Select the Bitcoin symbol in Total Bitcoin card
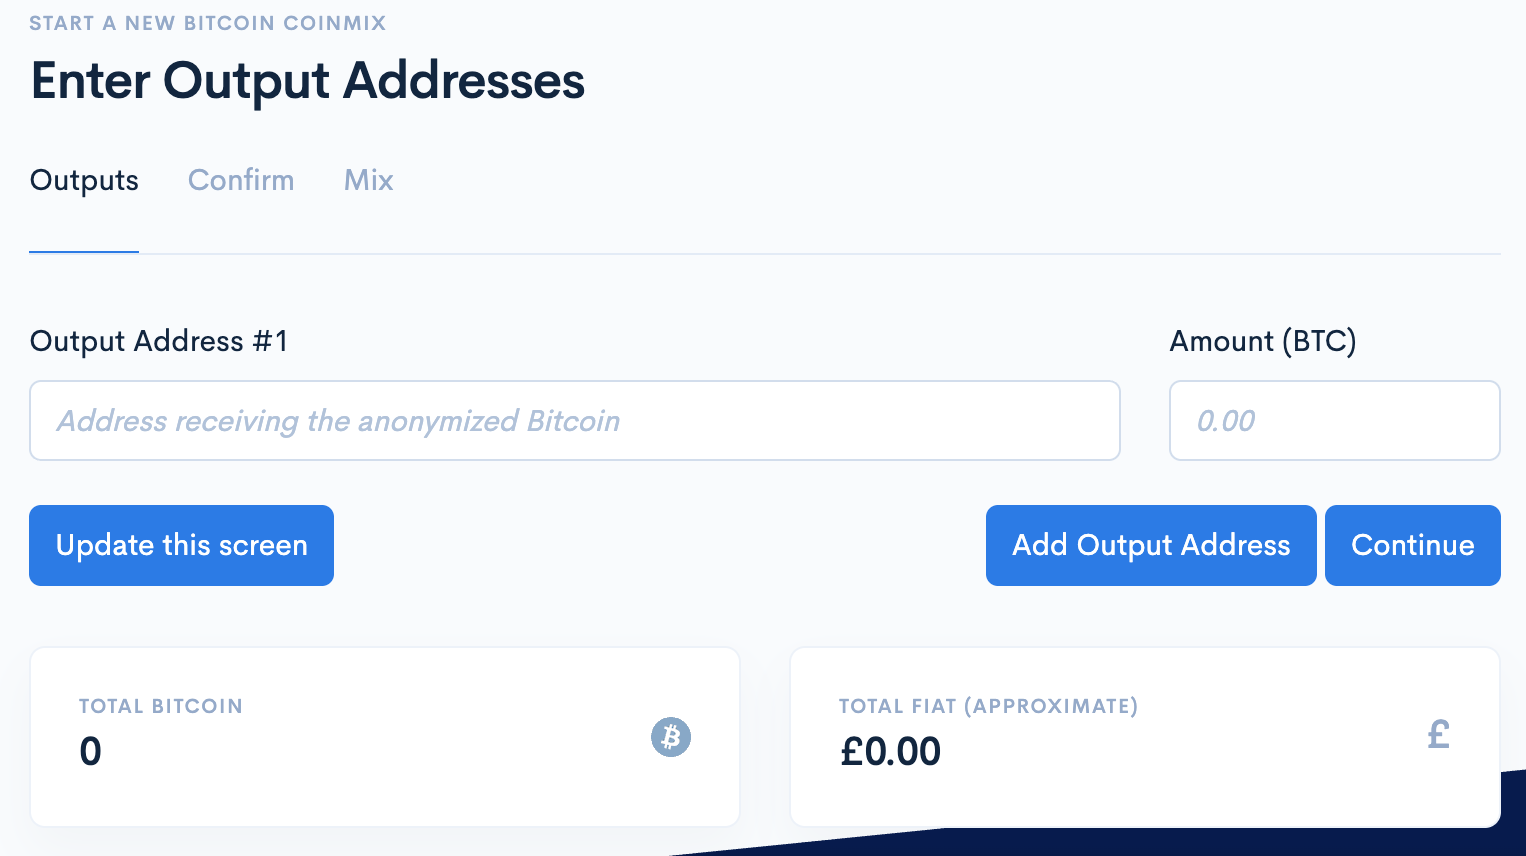1526x856 pixels. (x=670, y=737)
